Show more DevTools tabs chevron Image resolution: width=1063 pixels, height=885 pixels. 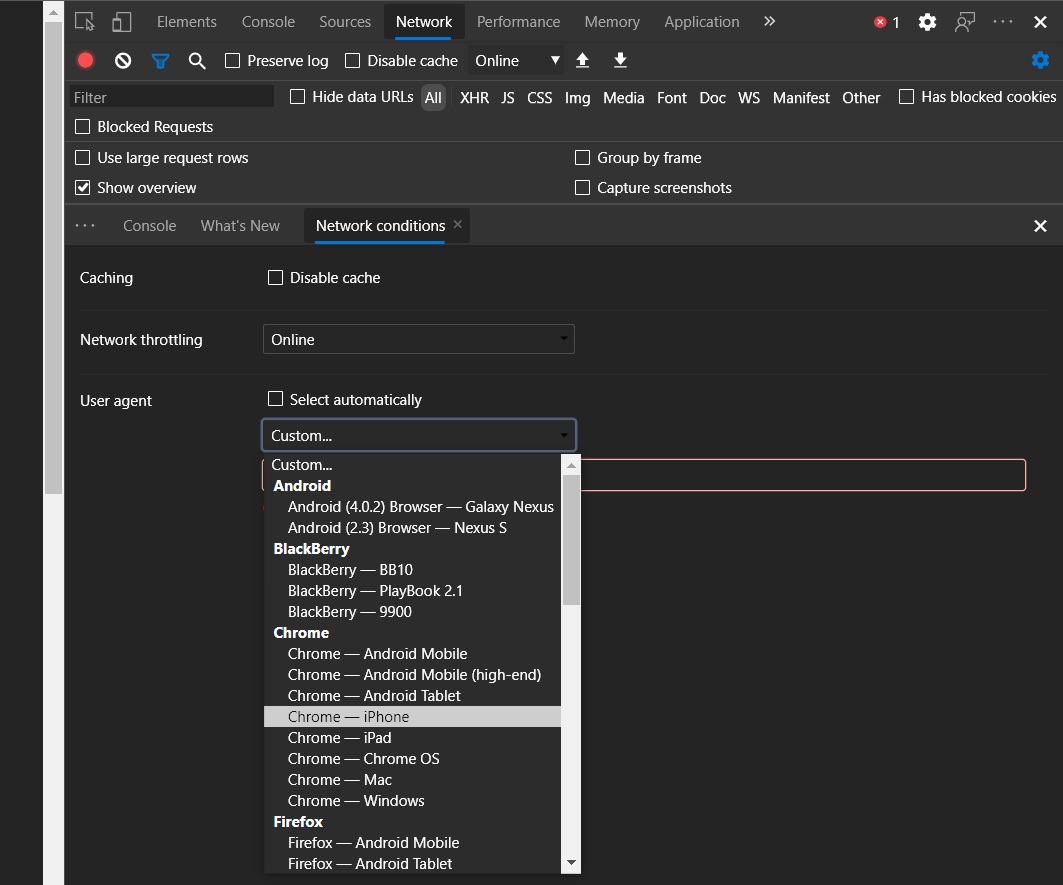769,22
